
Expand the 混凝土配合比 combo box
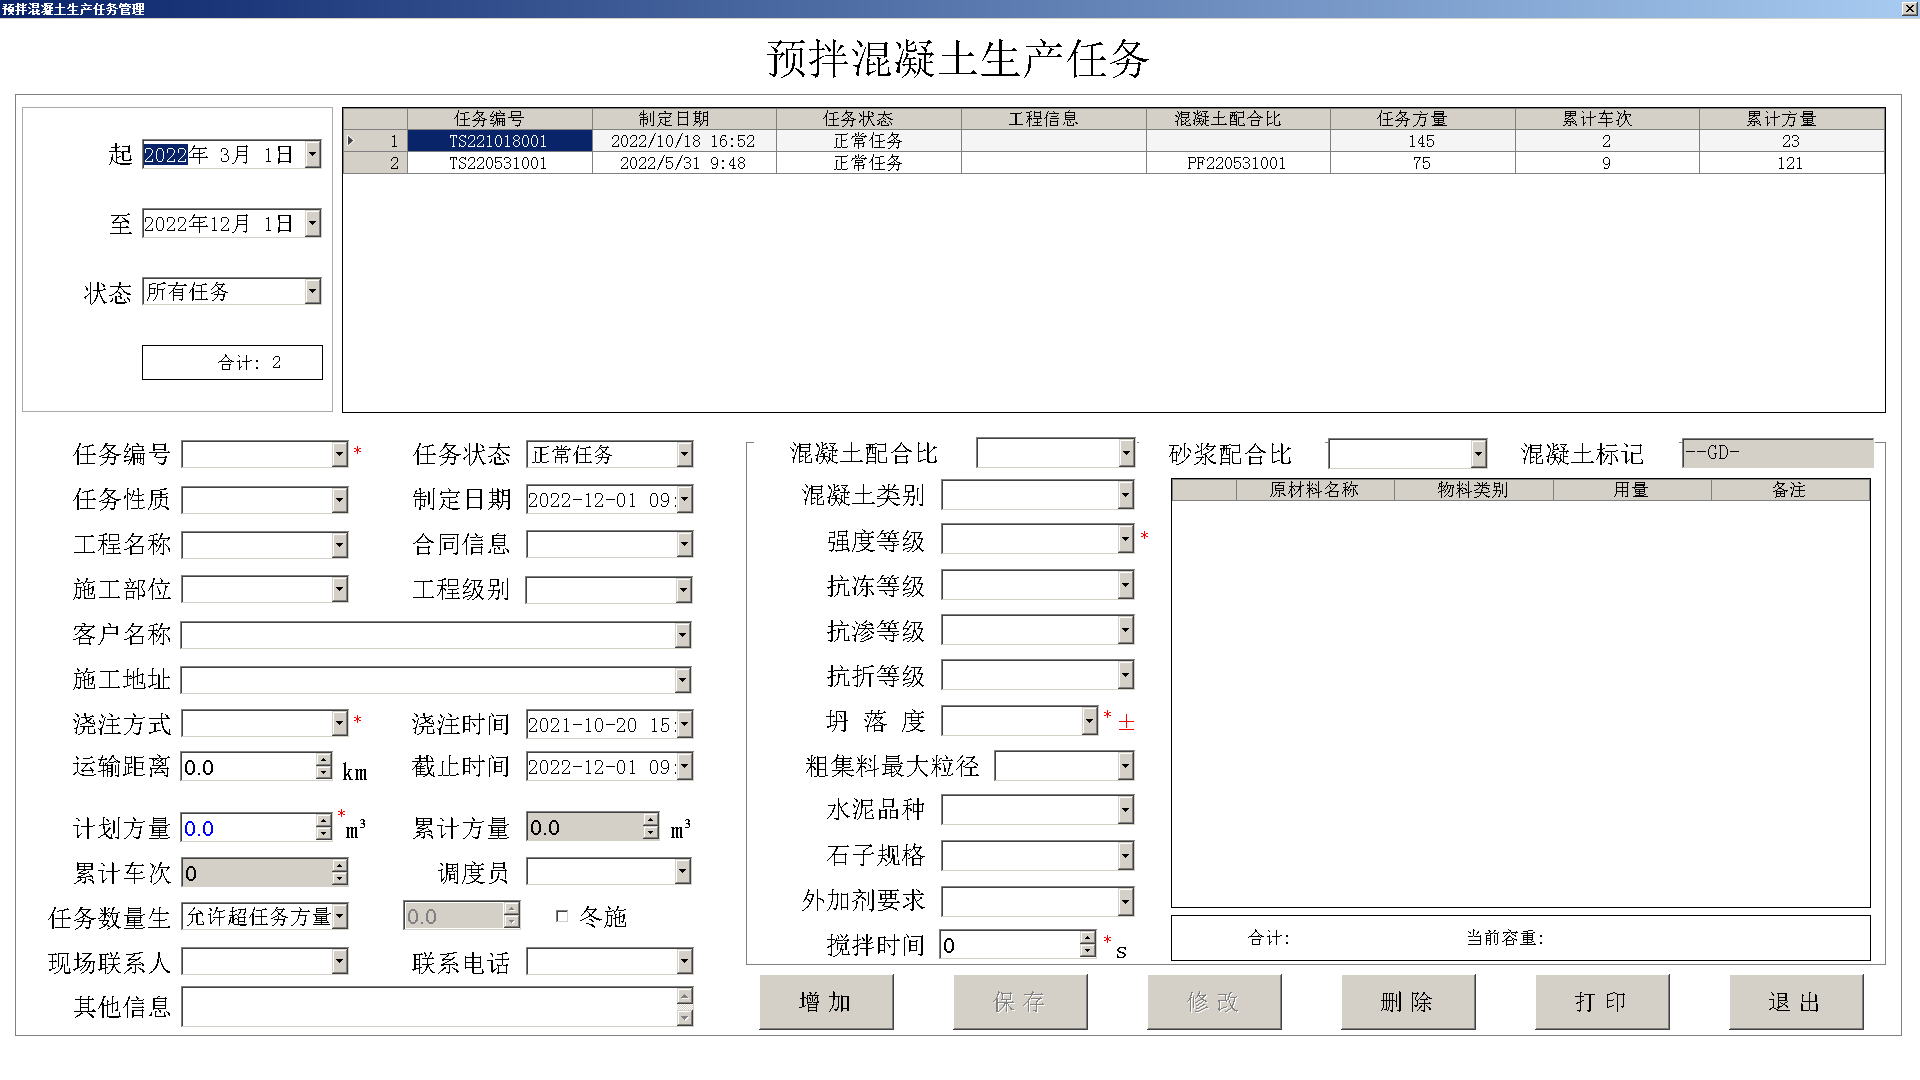tap(1126, 453)
